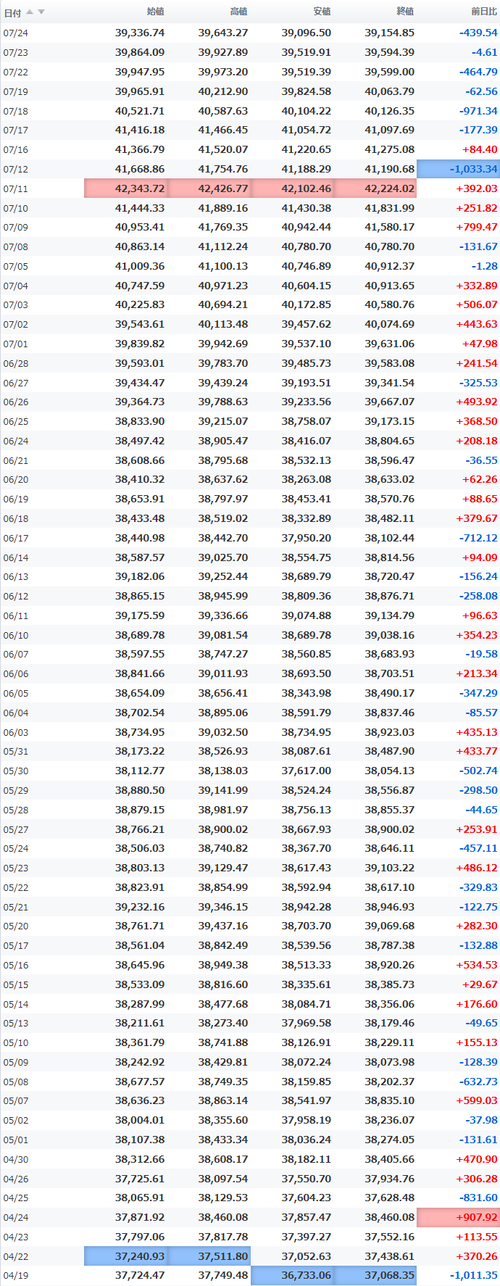The image size is (500, 1286).
Task: Select the high value 39,252.44
Action: coord(223,575)
